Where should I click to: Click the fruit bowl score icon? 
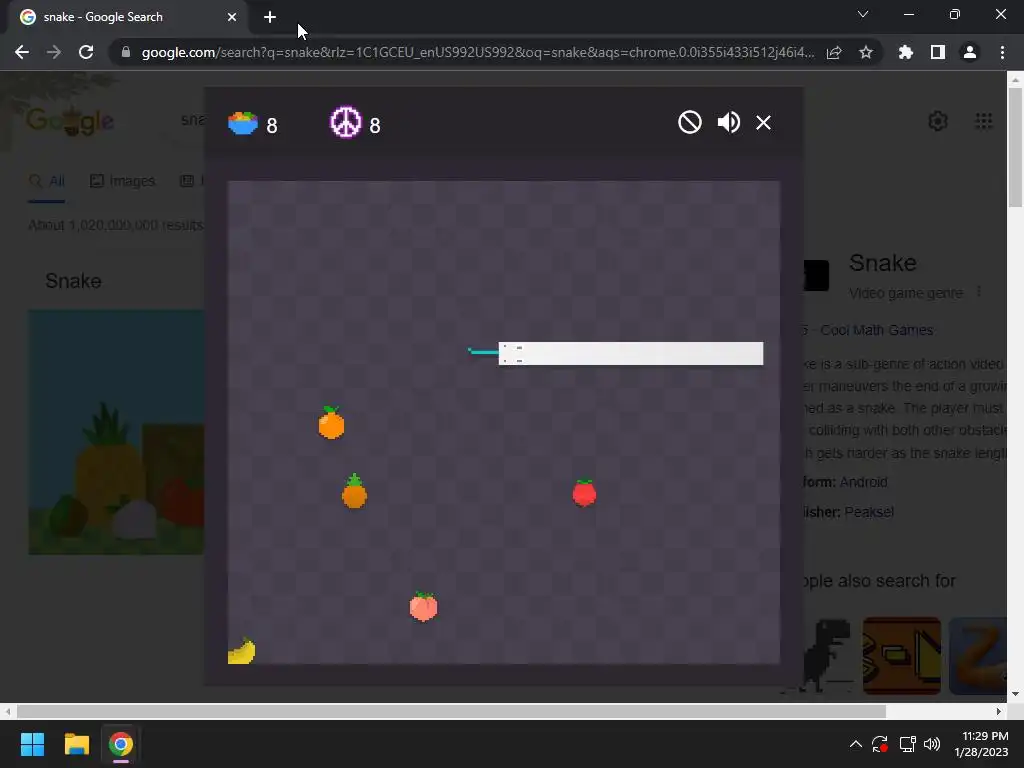click(242, 123)
